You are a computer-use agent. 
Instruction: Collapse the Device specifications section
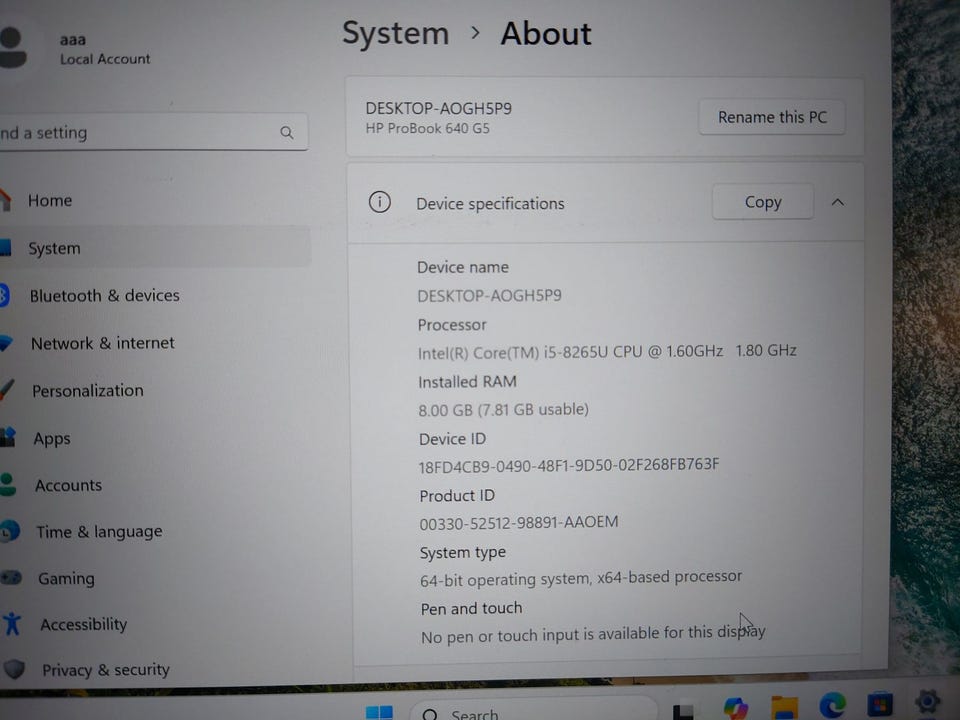click(838, 202)
